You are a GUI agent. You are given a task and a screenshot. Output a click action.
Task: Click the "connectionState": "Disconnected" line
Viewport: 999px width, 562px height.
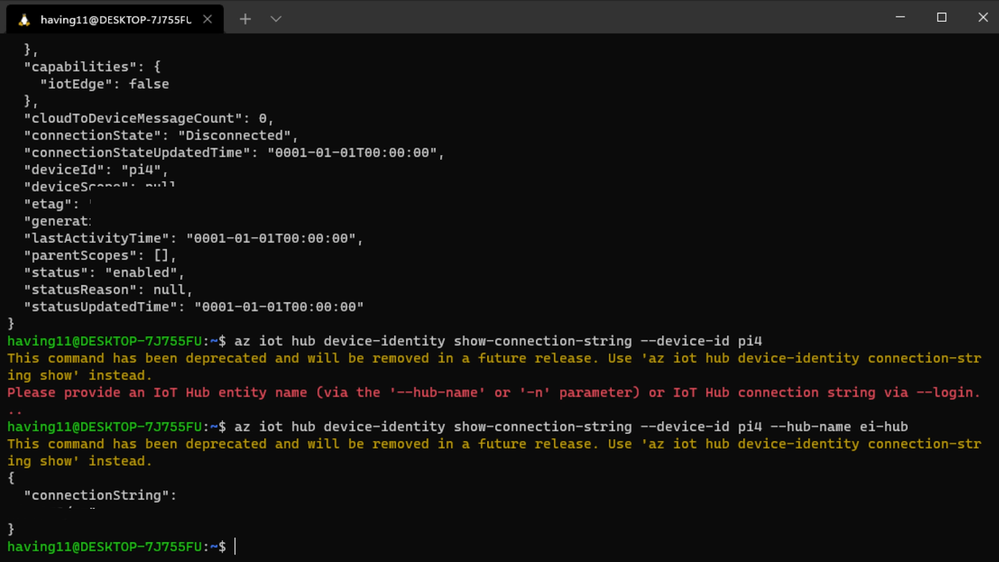tap(161, 135)
